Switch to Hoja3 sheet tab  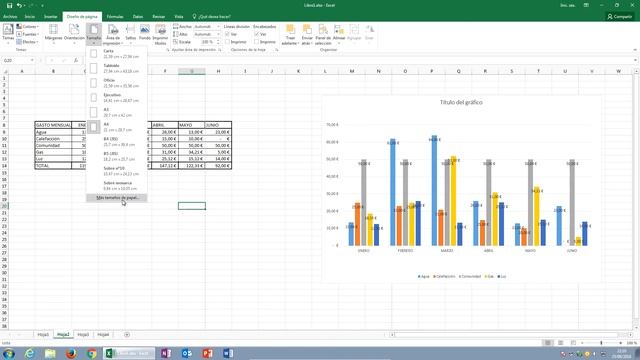click(83, 335)
